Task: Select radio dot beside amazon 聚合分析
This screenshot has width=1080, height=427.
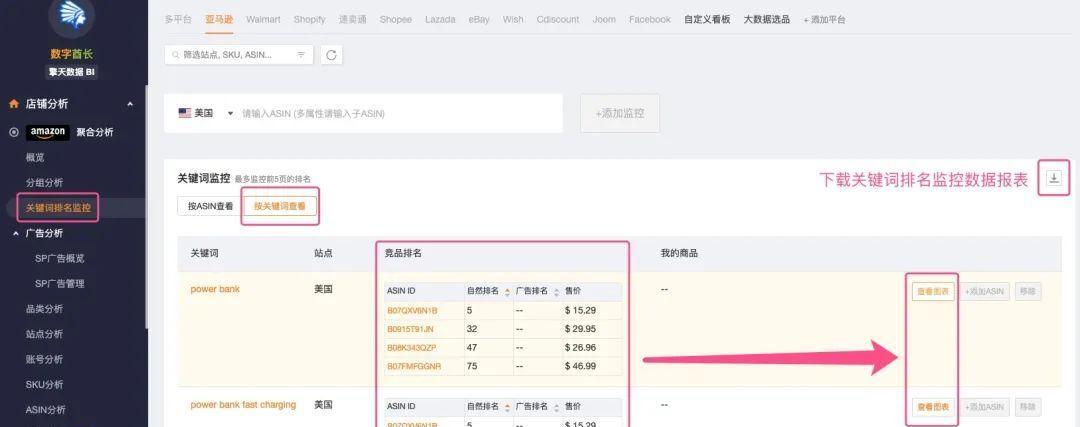Action: coord(13,132)
